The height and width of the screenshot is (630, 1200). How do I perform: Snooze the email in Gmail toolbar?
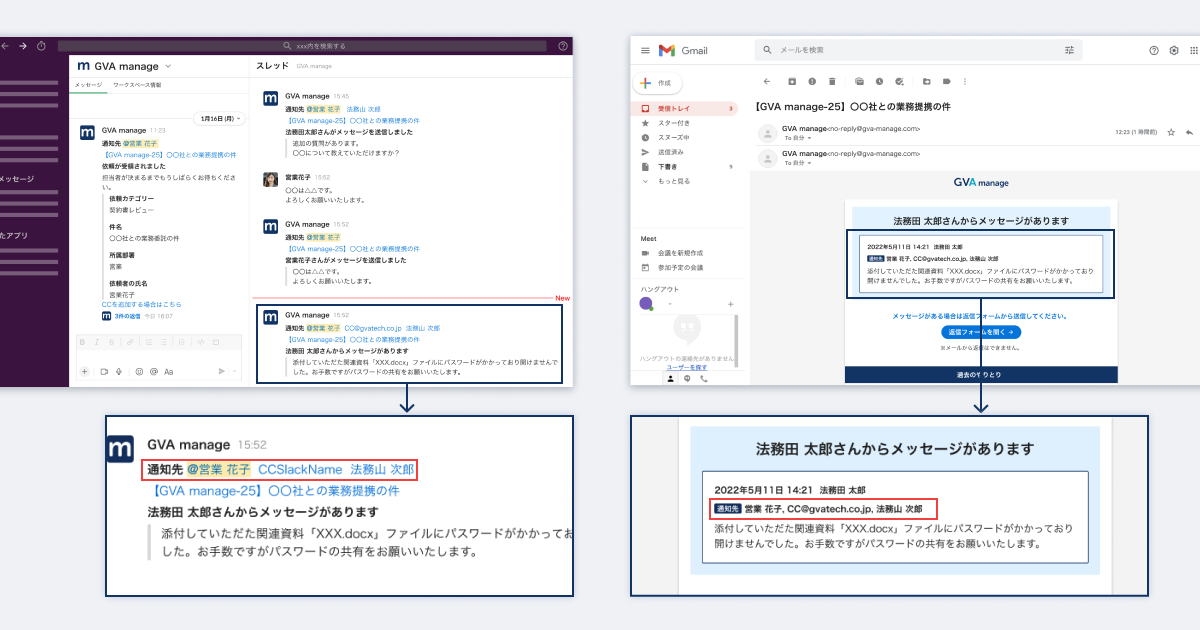[x=879, y=81]
